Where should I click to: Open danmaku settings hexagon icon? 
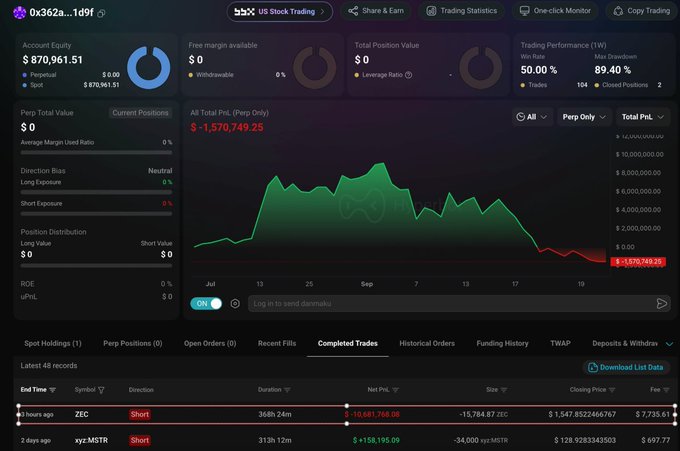pos(235,304)
